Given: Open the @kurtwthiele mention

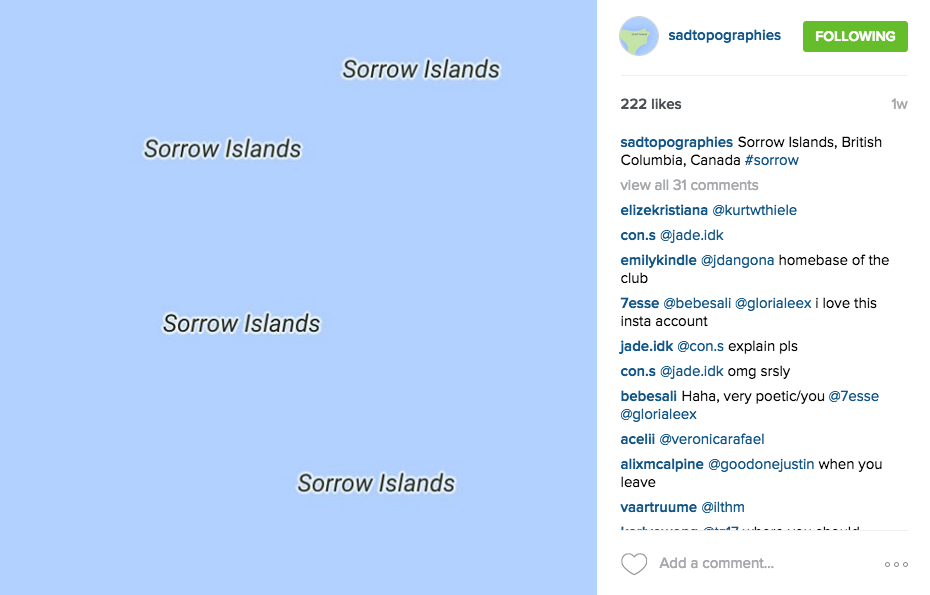Looking at the screenshot, I should (x=754, y=210).
